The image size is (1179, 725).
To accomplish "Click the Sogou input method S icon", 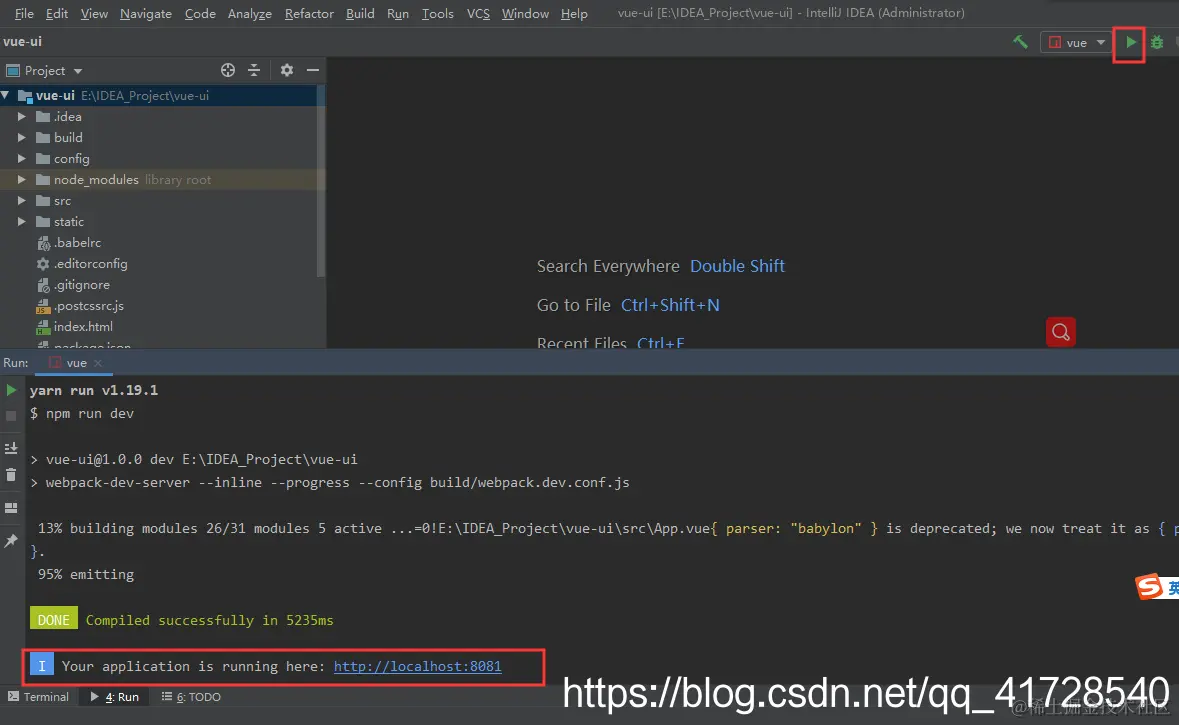I will (1150, 586).
